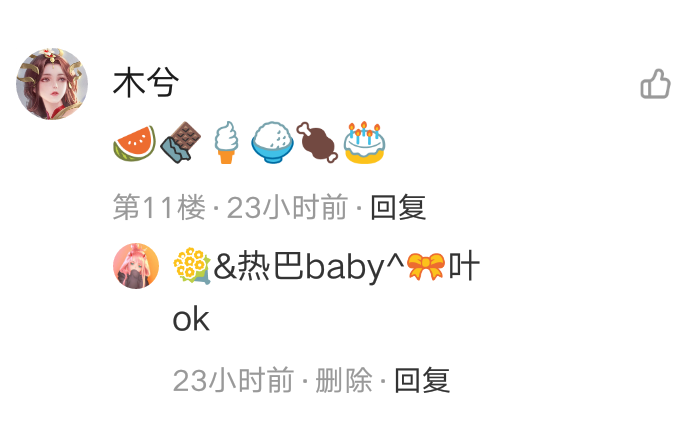Click the birthday cake emoji
This screenshot has width=684, height=430.
364,142
